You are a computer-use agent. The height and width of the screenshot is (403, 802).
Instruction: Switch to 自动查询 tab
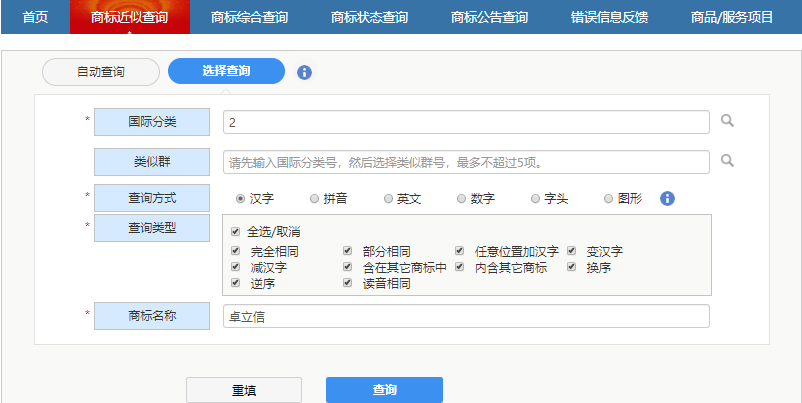click(x=101, y=72)
